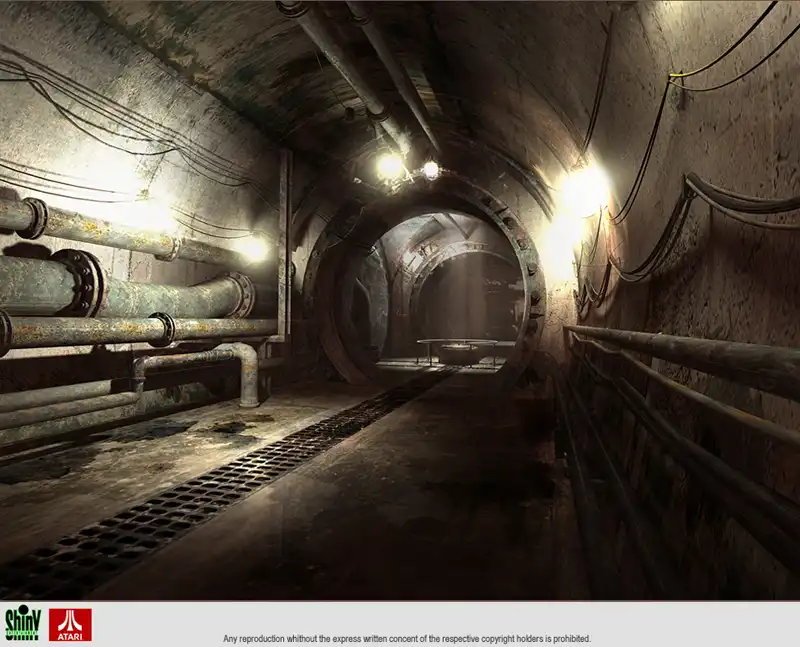Screen dimensions: 800x647
Task: Click the green Shiny logo
Action: (x=21, y=624)
